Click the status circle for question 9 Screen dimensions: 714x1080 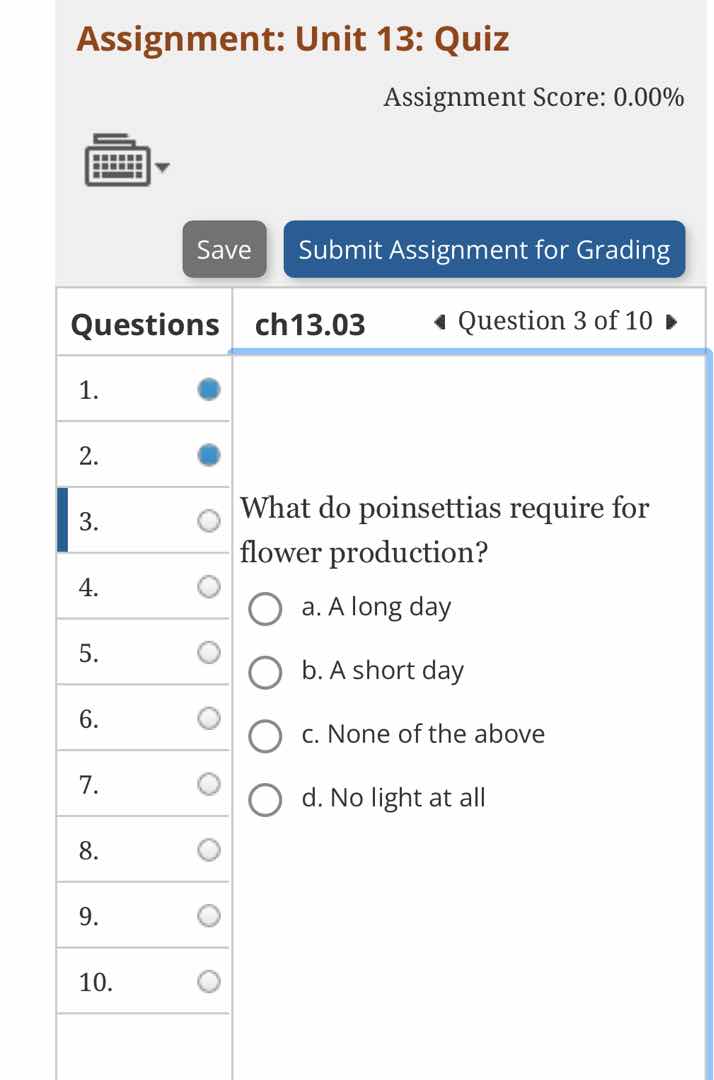pyautogui.click(x=208, y=915)
